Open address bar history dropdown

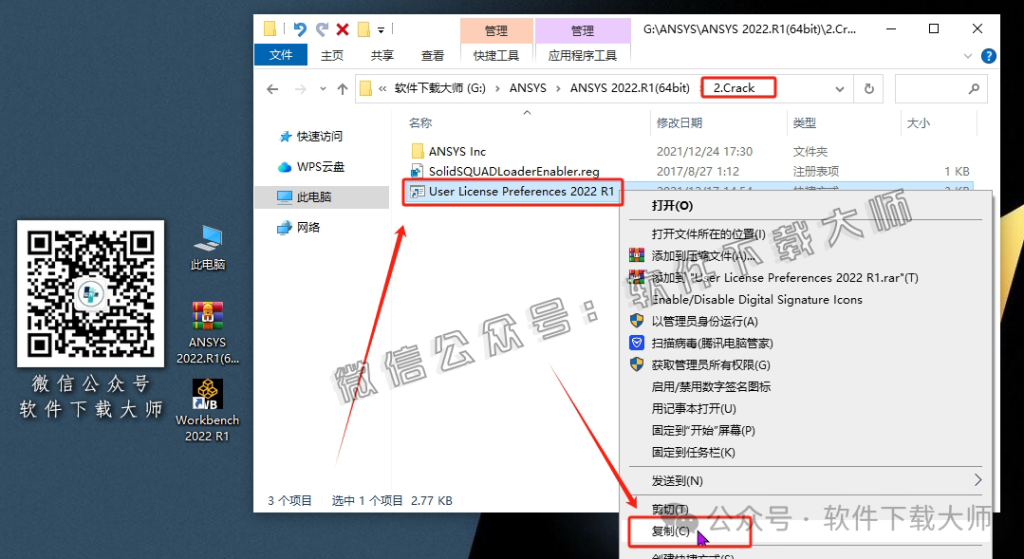pos(840,89)
